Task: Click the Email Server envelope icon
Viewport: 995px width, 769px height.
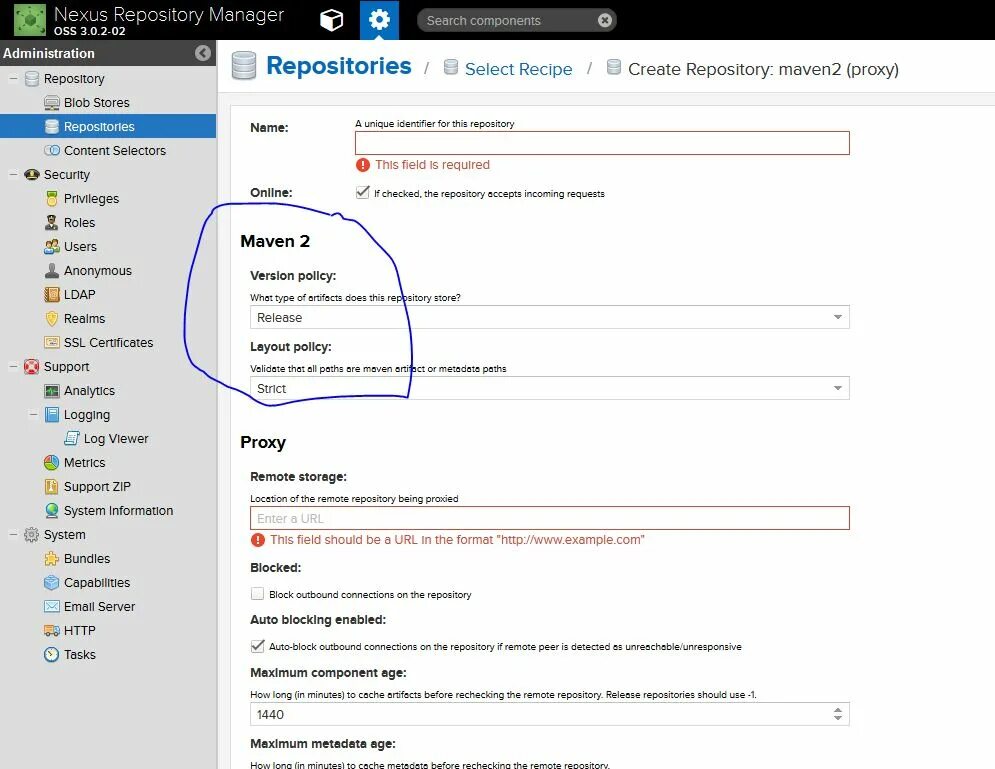Action: coord(51,607)
